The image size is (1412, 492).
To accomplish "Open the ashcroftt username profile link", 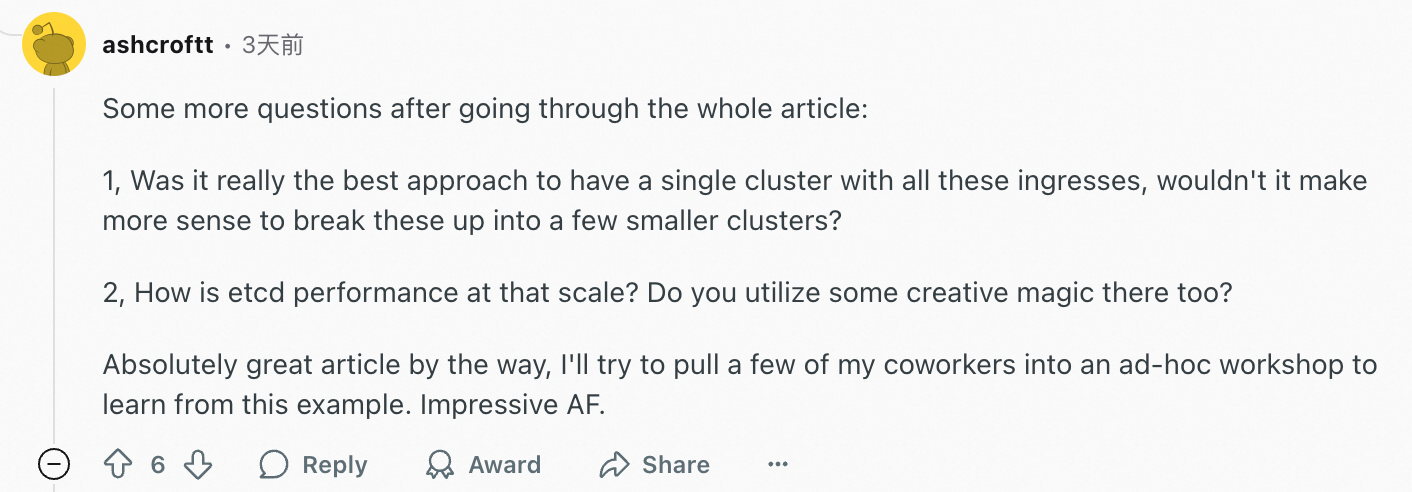I will pyautogui.click(x=157, y=45).
